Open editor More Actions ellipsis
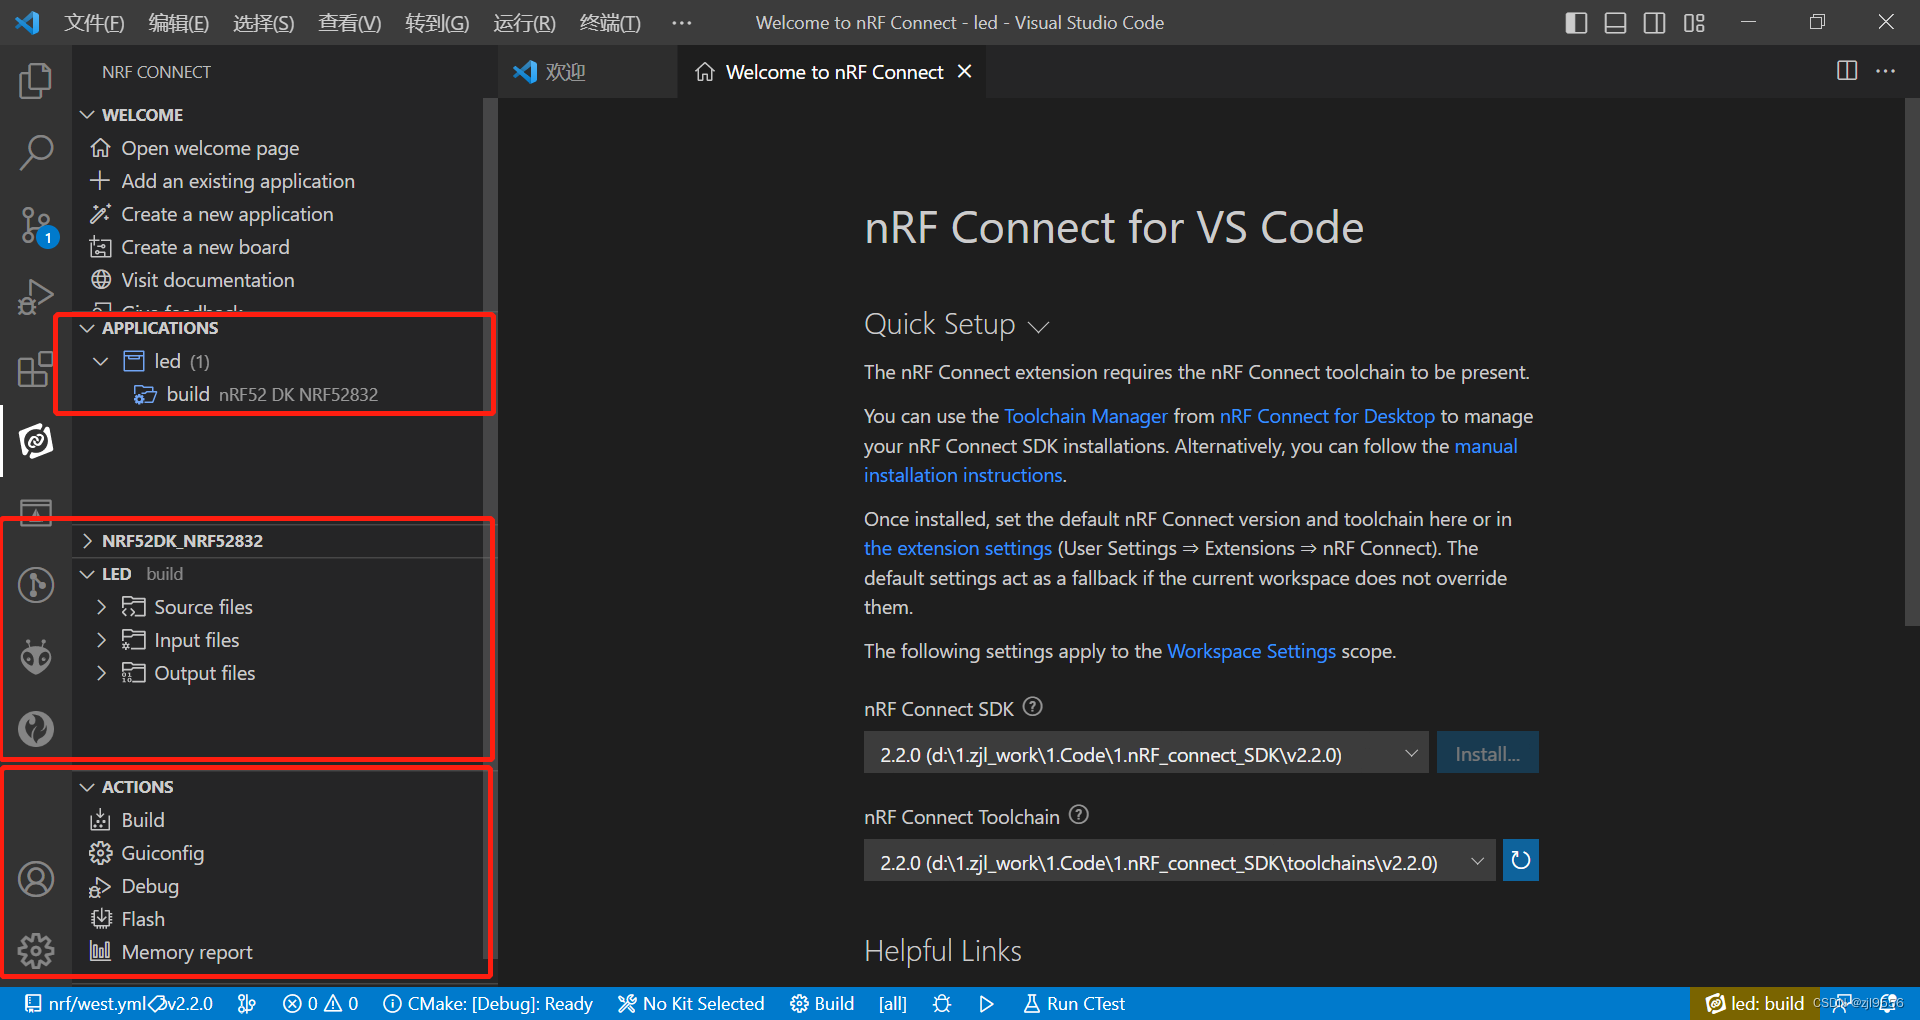This screenshot has height=1020, width=1920. coord(1885,71)
